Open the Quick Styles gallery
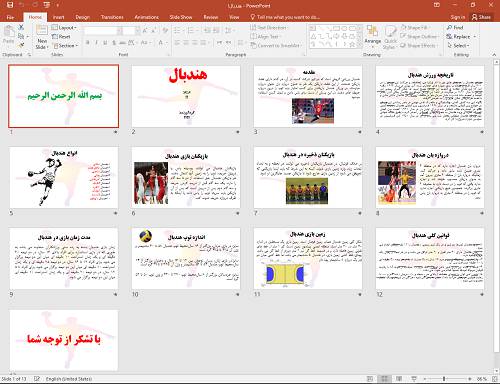Viewport: 500px width, 384px height. point(390,37)
